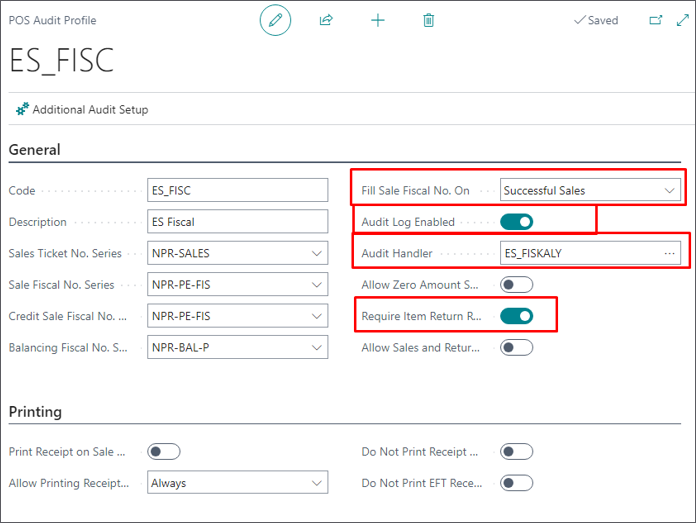Click the trash delete icon
696x523 pixels.
(x=428, y=20)
